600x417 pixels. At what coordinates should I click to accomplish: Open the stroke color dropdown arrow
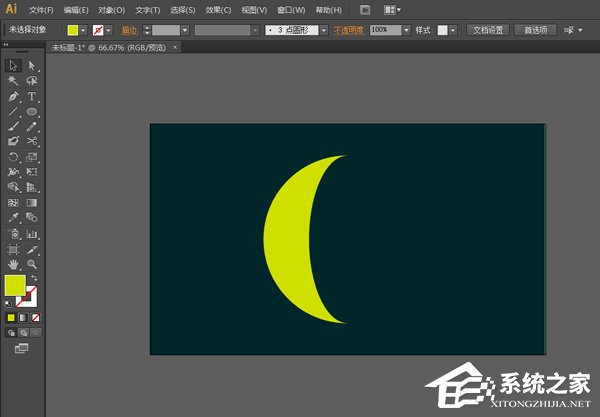(109, 30)
